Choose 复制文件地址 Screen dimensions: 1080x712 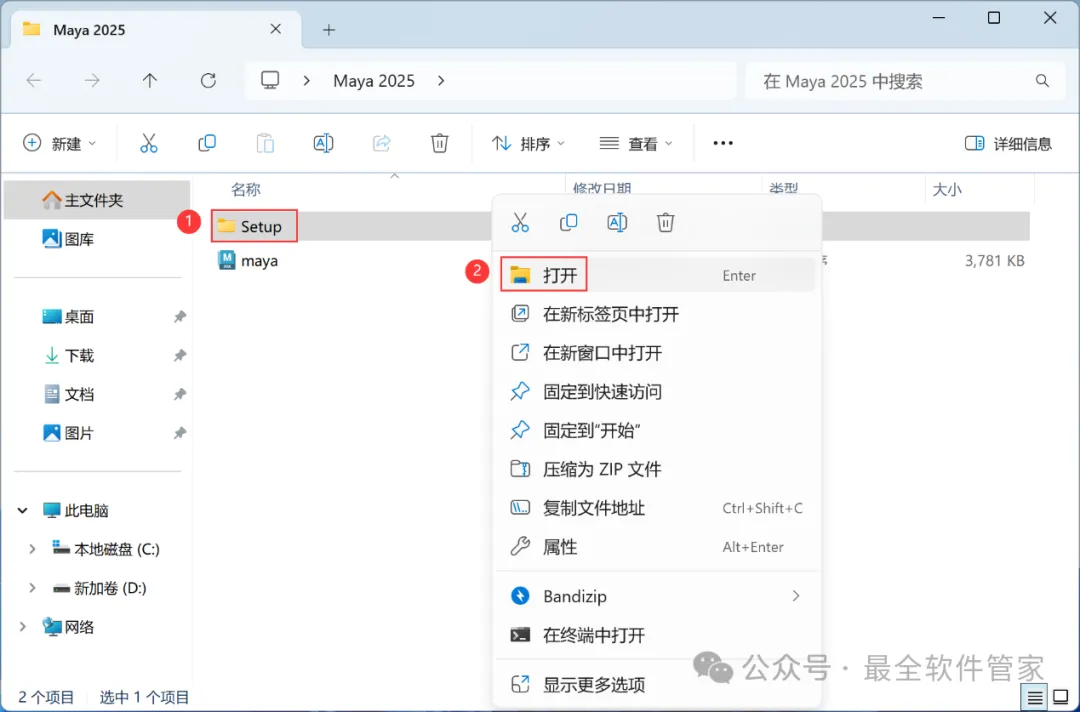click(657, 507)
